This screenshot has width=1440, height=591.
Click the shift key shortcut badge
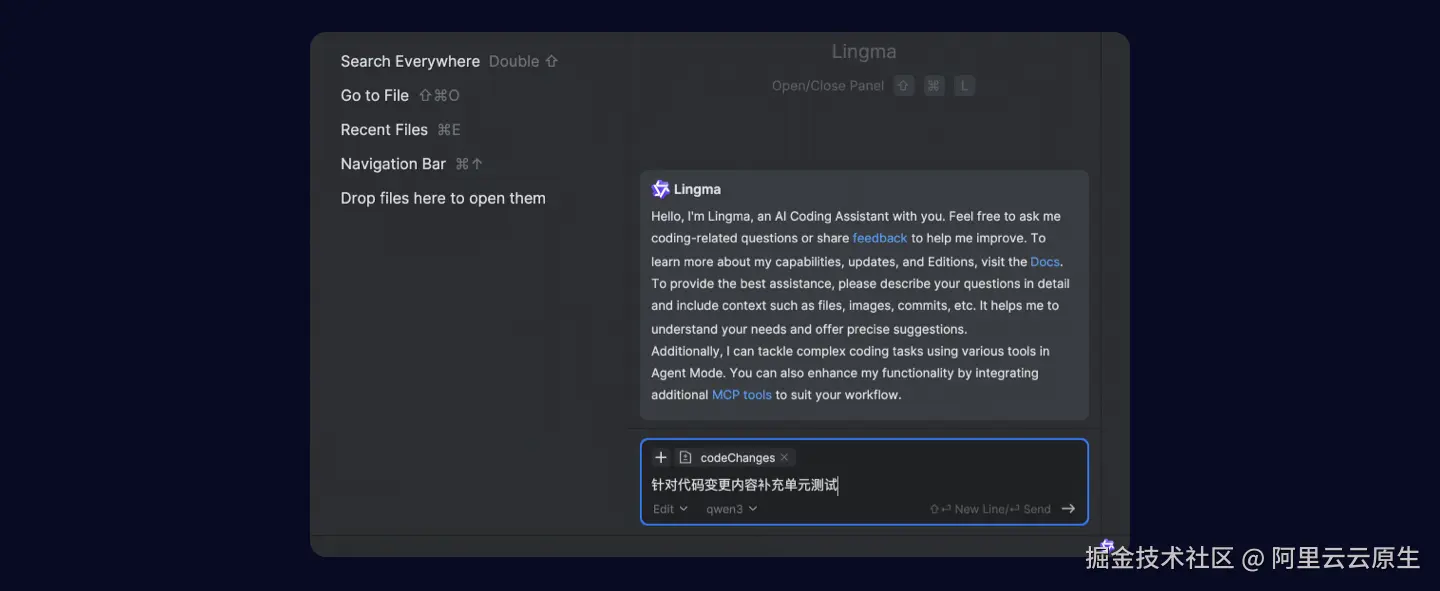tap(904, 86)
